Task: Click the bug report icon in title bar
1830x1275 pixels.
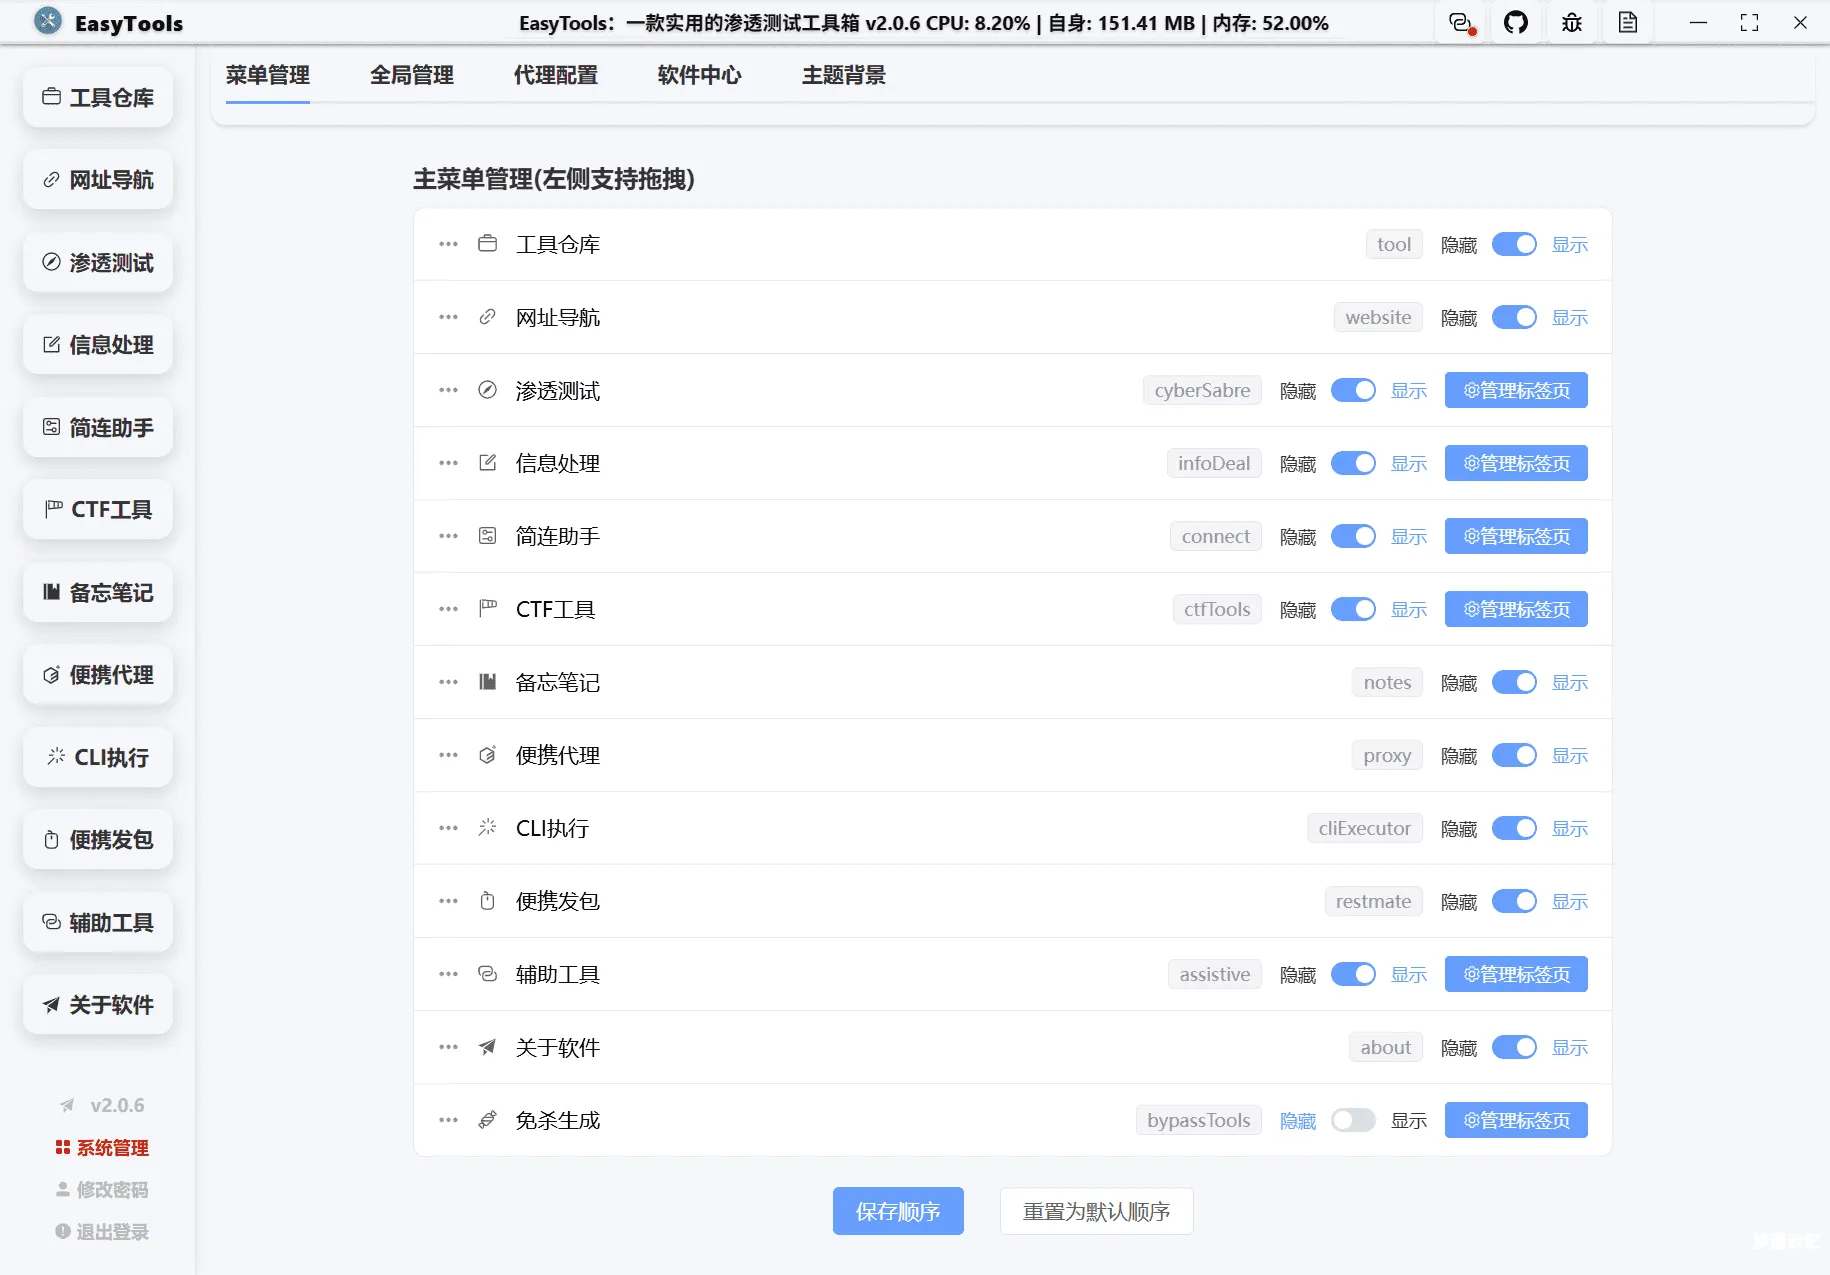Action: coord(1572,22)
